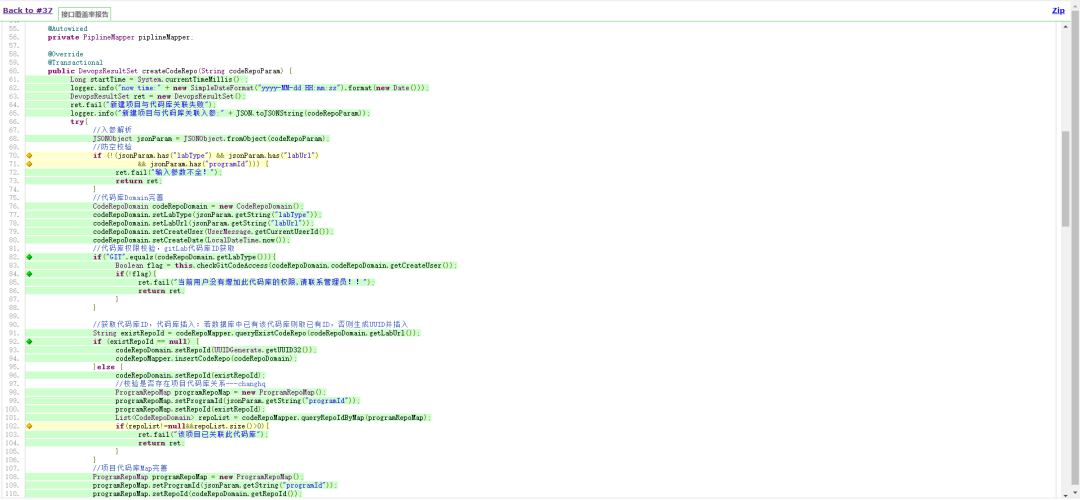The height and width of the screenshot is (500, 1080).
Task: Click the '@Override' annotation on line 58
Action: click(65, 54)
